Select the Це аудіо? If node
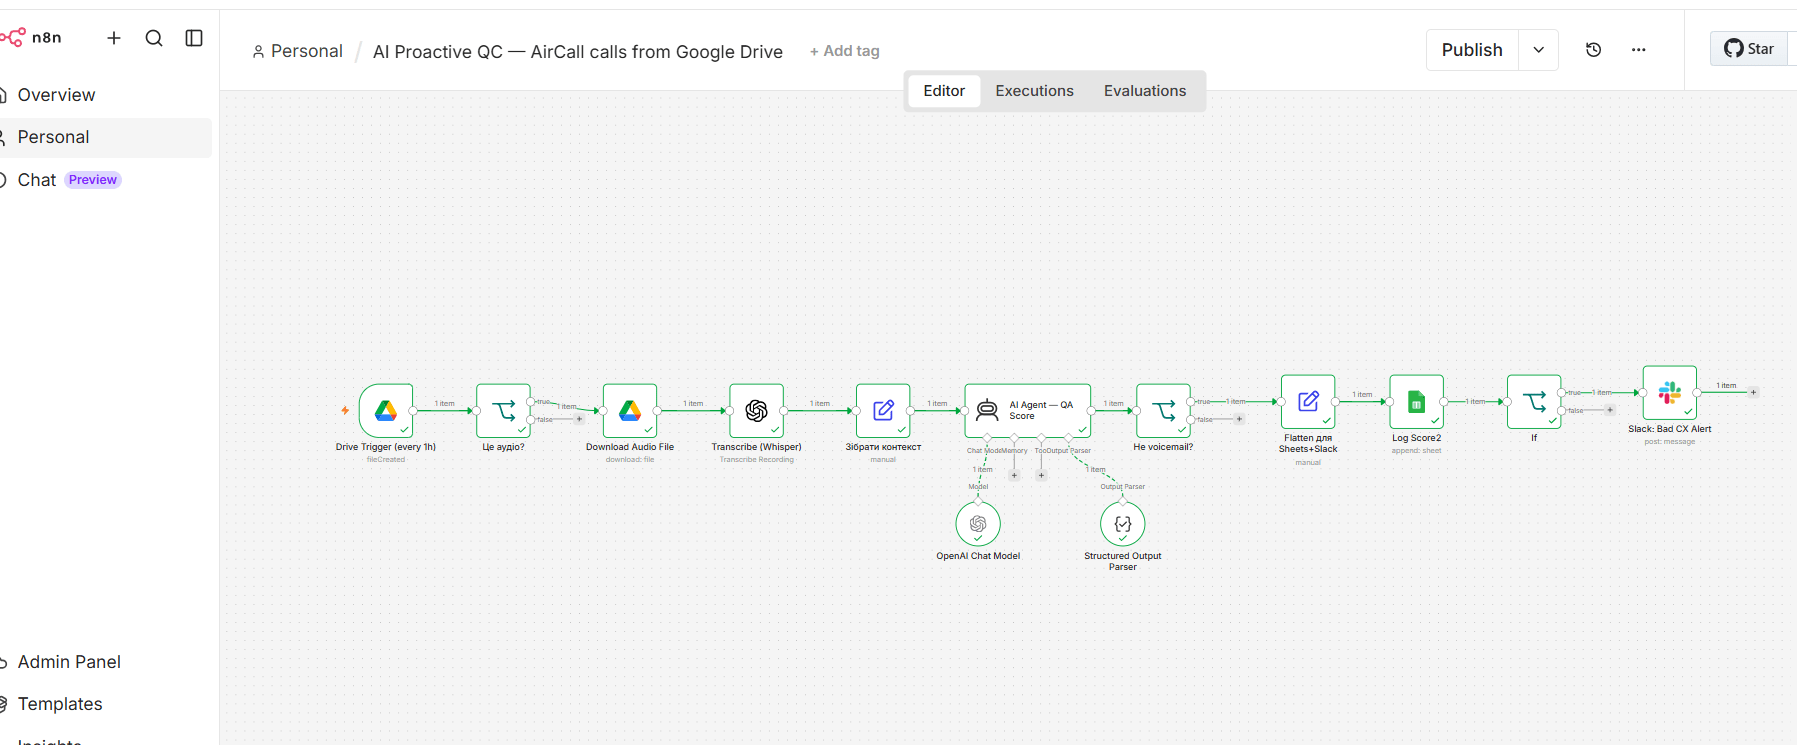The width and height of the screenshot is (1797, 745). click(x=503, y=410)
